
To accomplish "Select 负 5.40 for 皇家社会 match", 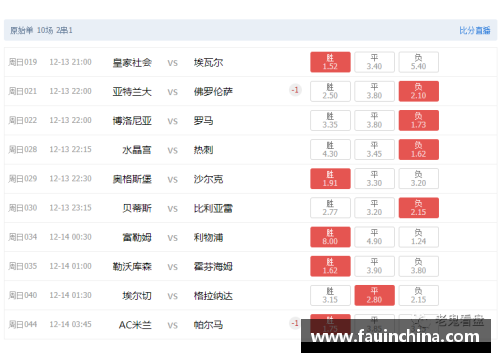I will (x=419, y=62).
